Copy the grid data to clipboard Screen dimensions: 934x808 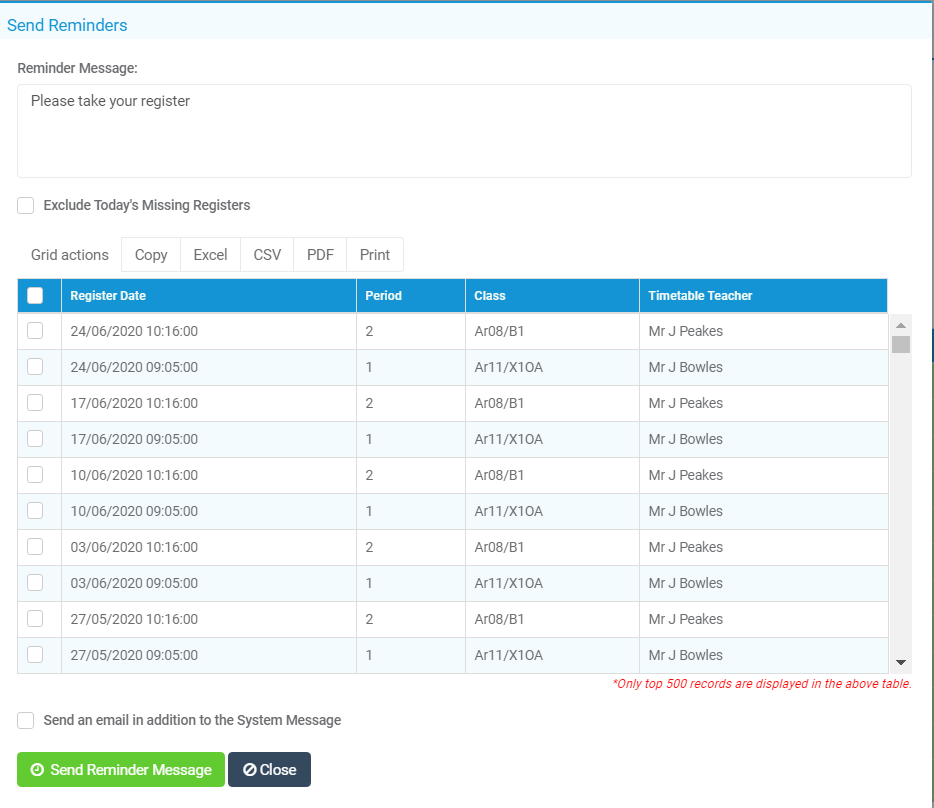point(151,254)
